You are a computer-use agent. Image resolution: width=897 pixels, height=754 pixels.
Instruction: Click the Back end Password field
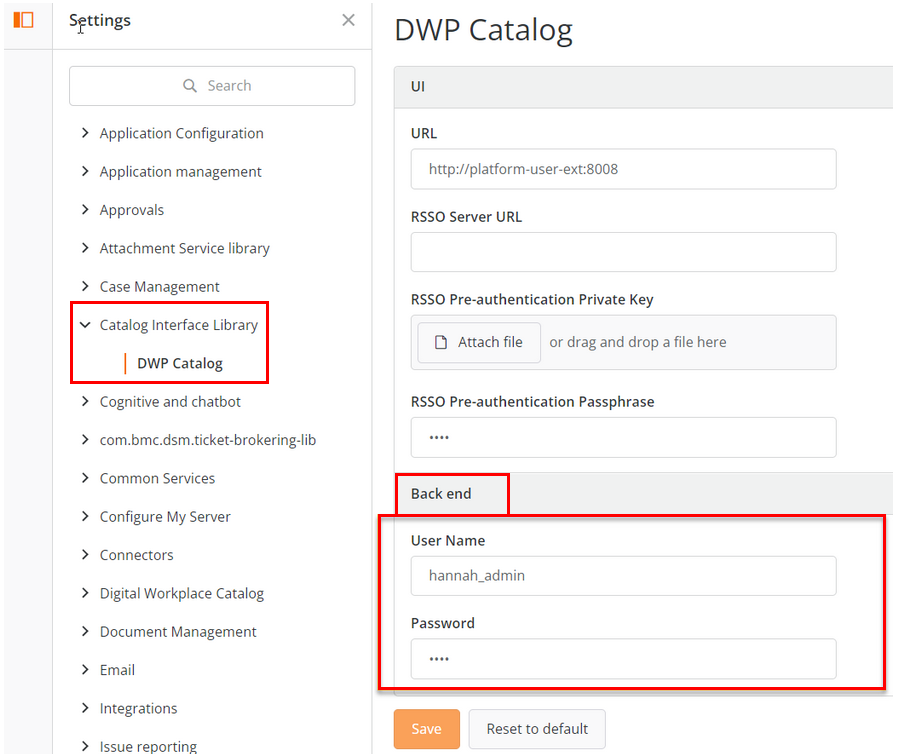(x=624, y=659)
